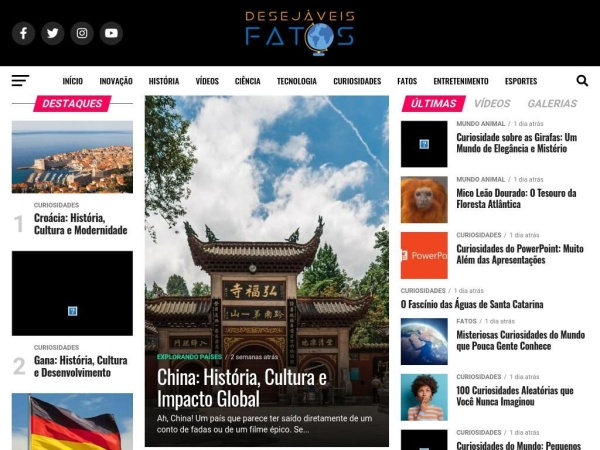Click the thinking woman thumbnail
600x450 pixels.
point(424,398)
